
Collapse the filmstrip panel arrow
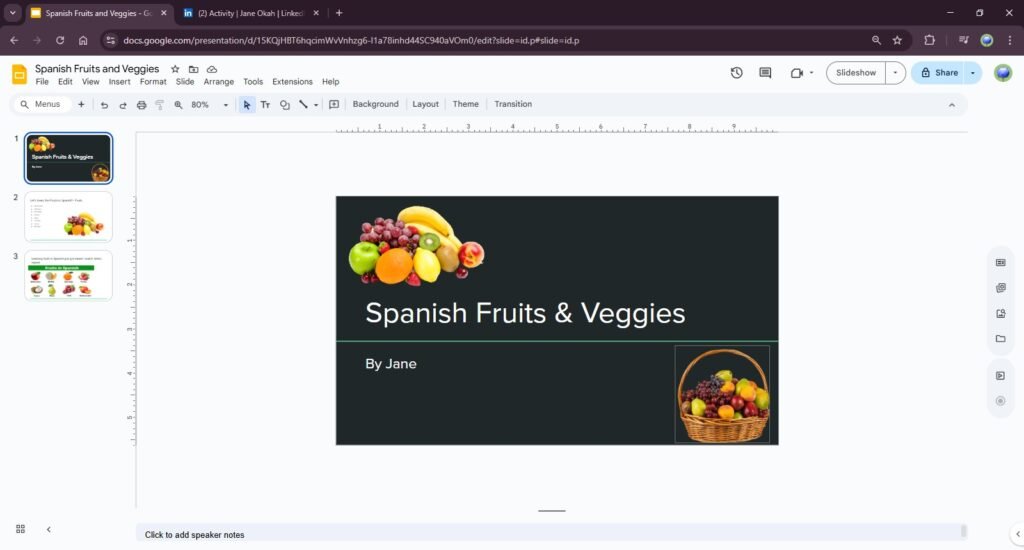pyautogui.click(x=48, y=529)
